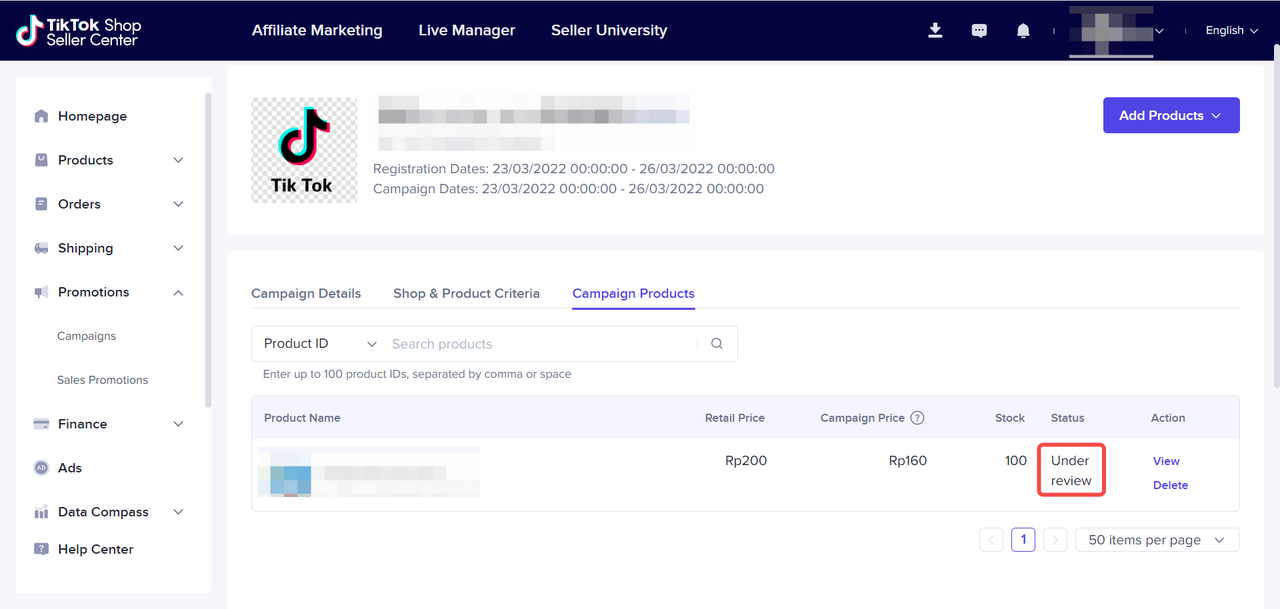Open the English language selector
Screen dimensions: 1280x609
point(1231,31)
